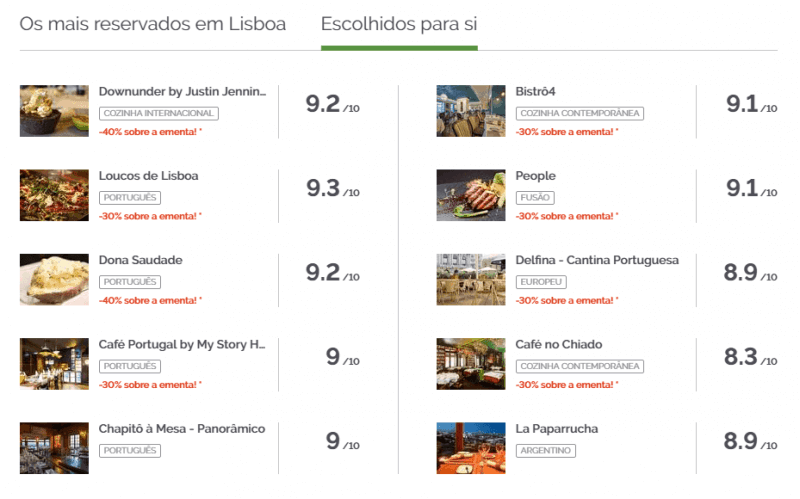Click the Bistrô4 dining room thumbnail

[471, 111]
